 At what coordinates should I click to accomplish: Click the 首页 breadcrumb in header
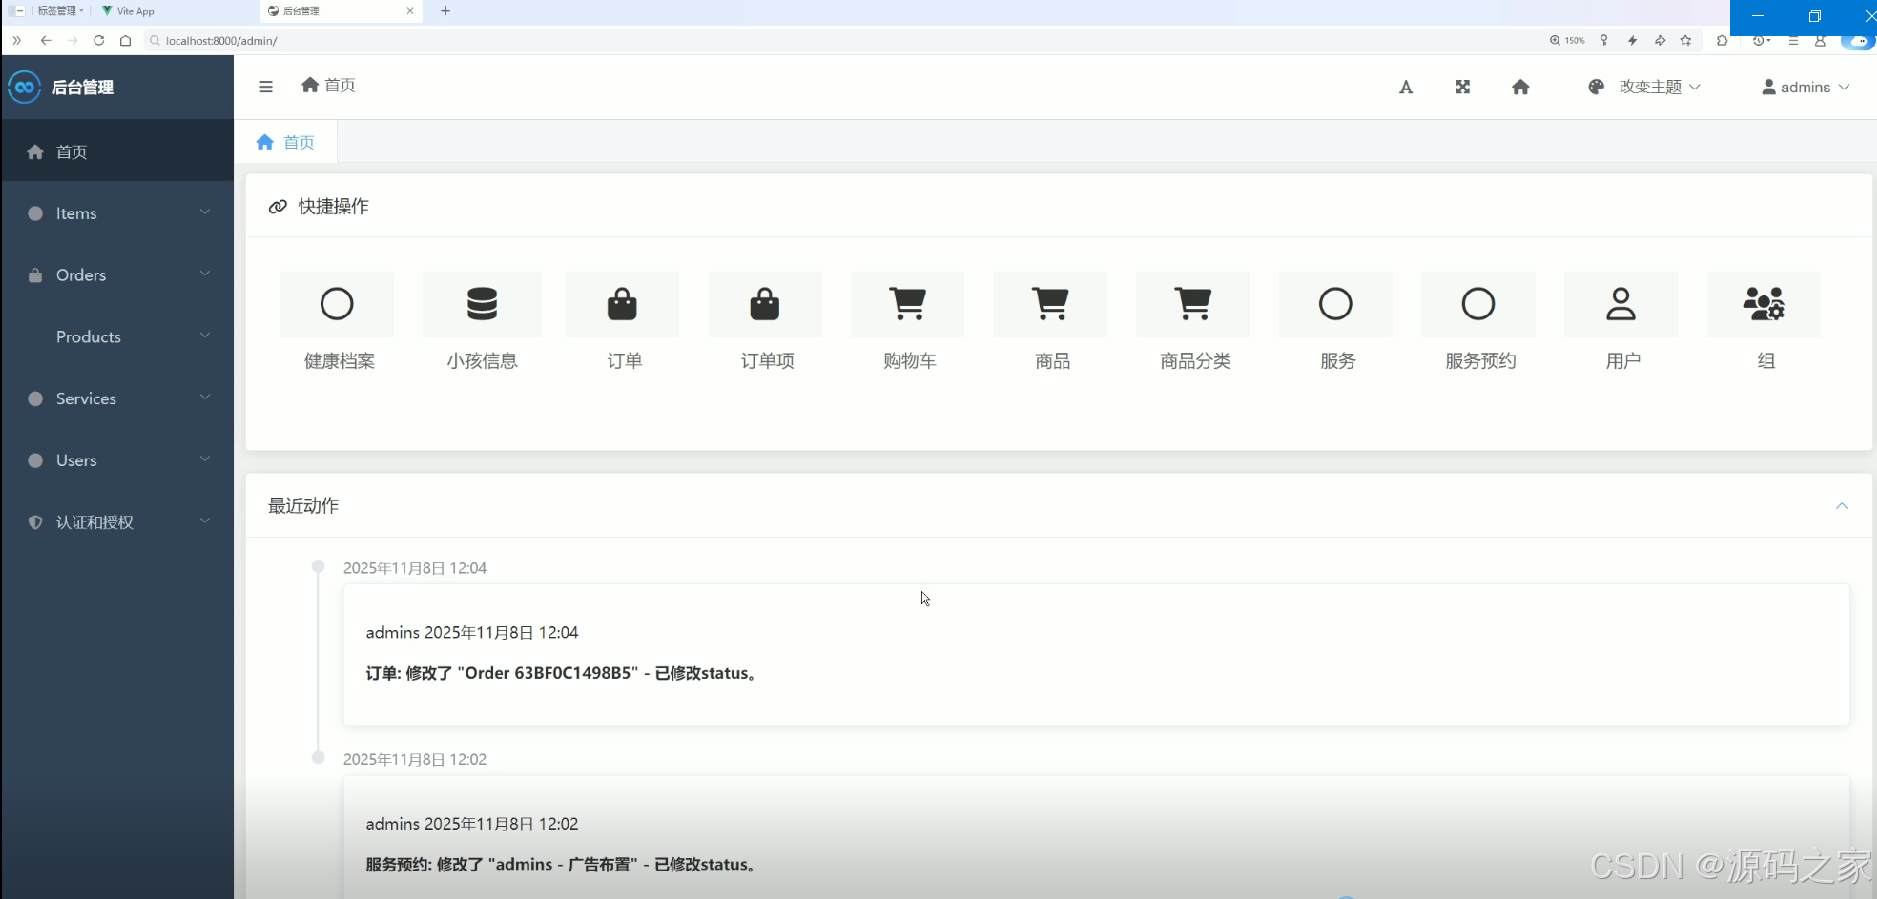pos(328,85)
